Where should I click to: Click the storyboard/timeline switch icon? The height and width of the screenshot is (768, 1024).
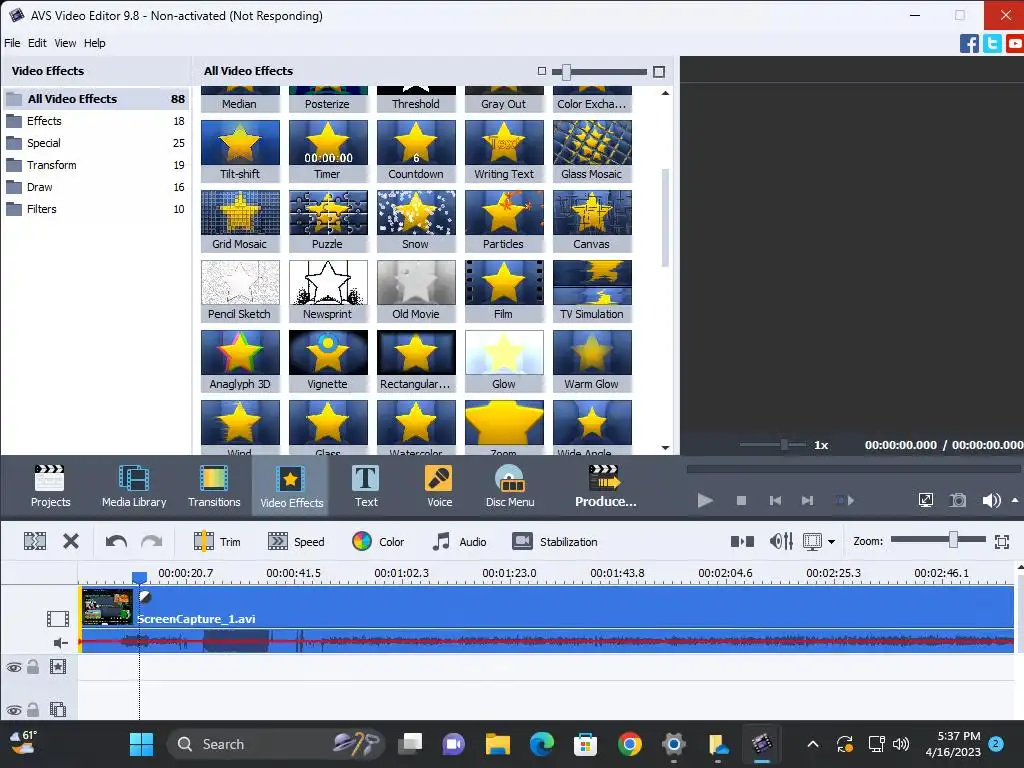[742, 541]
